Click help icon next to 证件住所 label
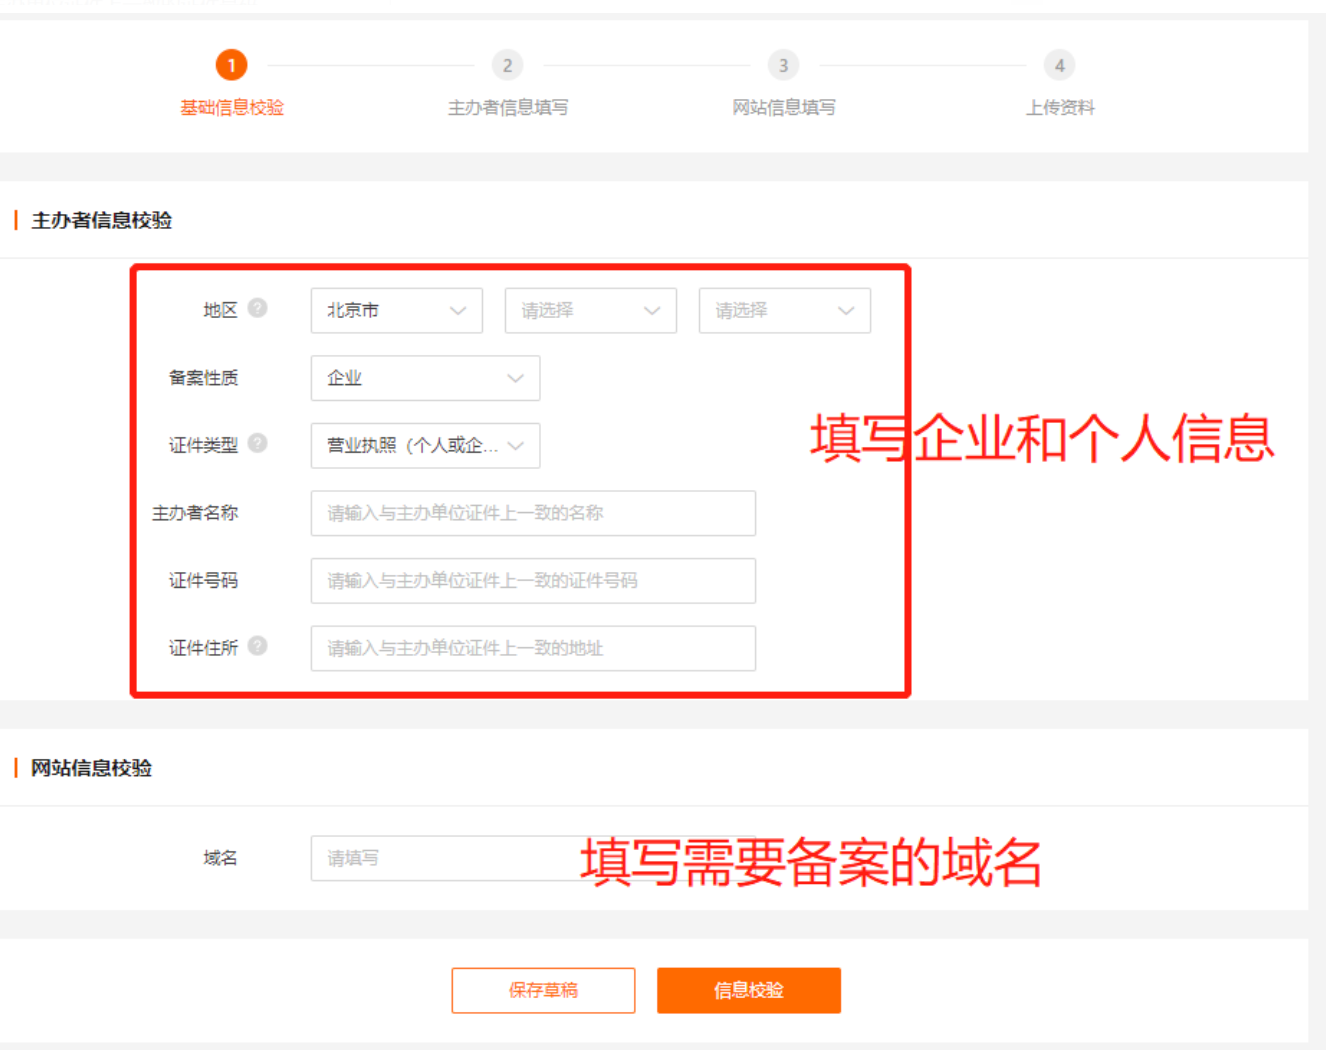Image resolution: width=1326 pixels, height=1050 pixels. (257, 646)
